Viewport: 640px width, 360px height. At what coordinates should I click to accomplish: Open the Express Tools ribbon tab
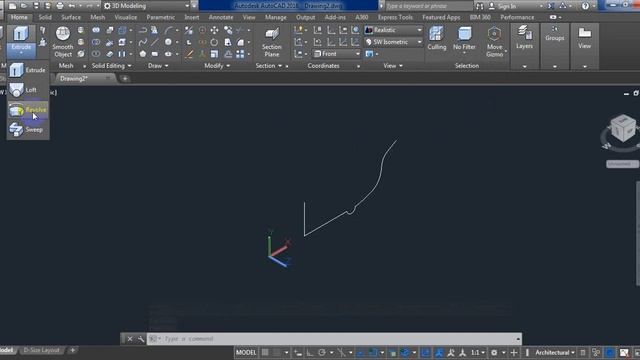pos(395,17)
